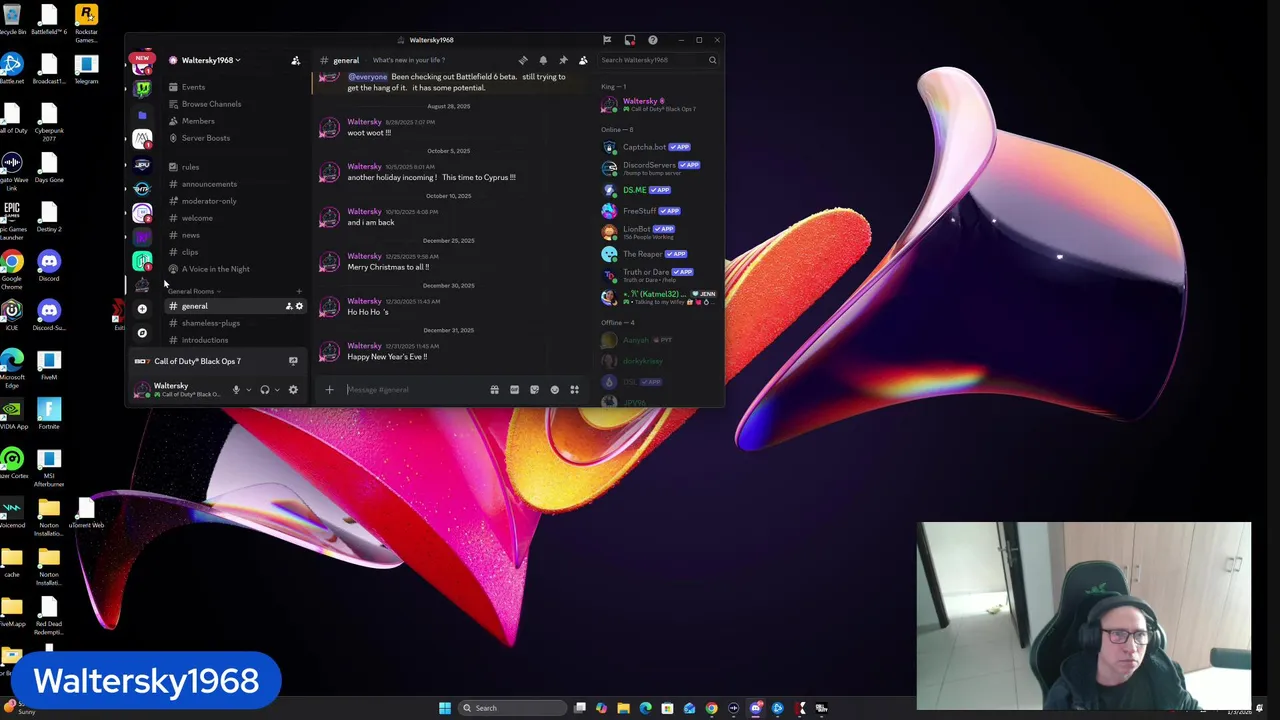The image size is (1280, 720).
Task: Open the DiscordServers member entry
Action: point(658,168)
